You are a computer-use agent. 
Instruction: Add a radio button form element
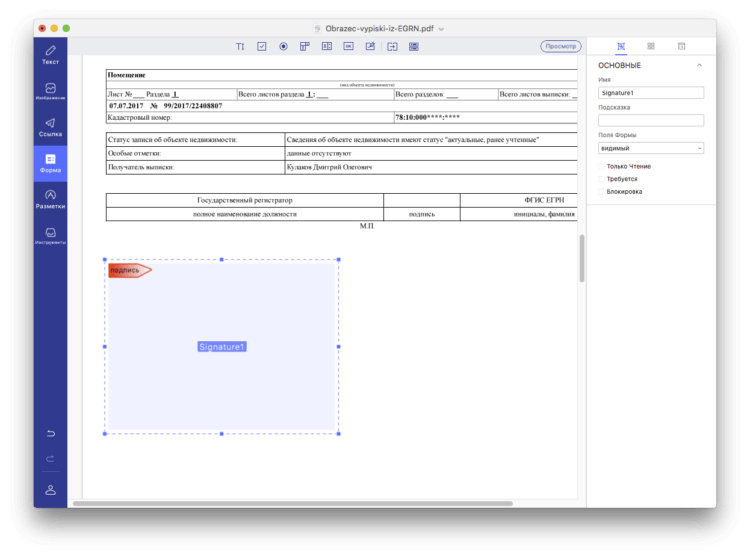coord(283,46)
